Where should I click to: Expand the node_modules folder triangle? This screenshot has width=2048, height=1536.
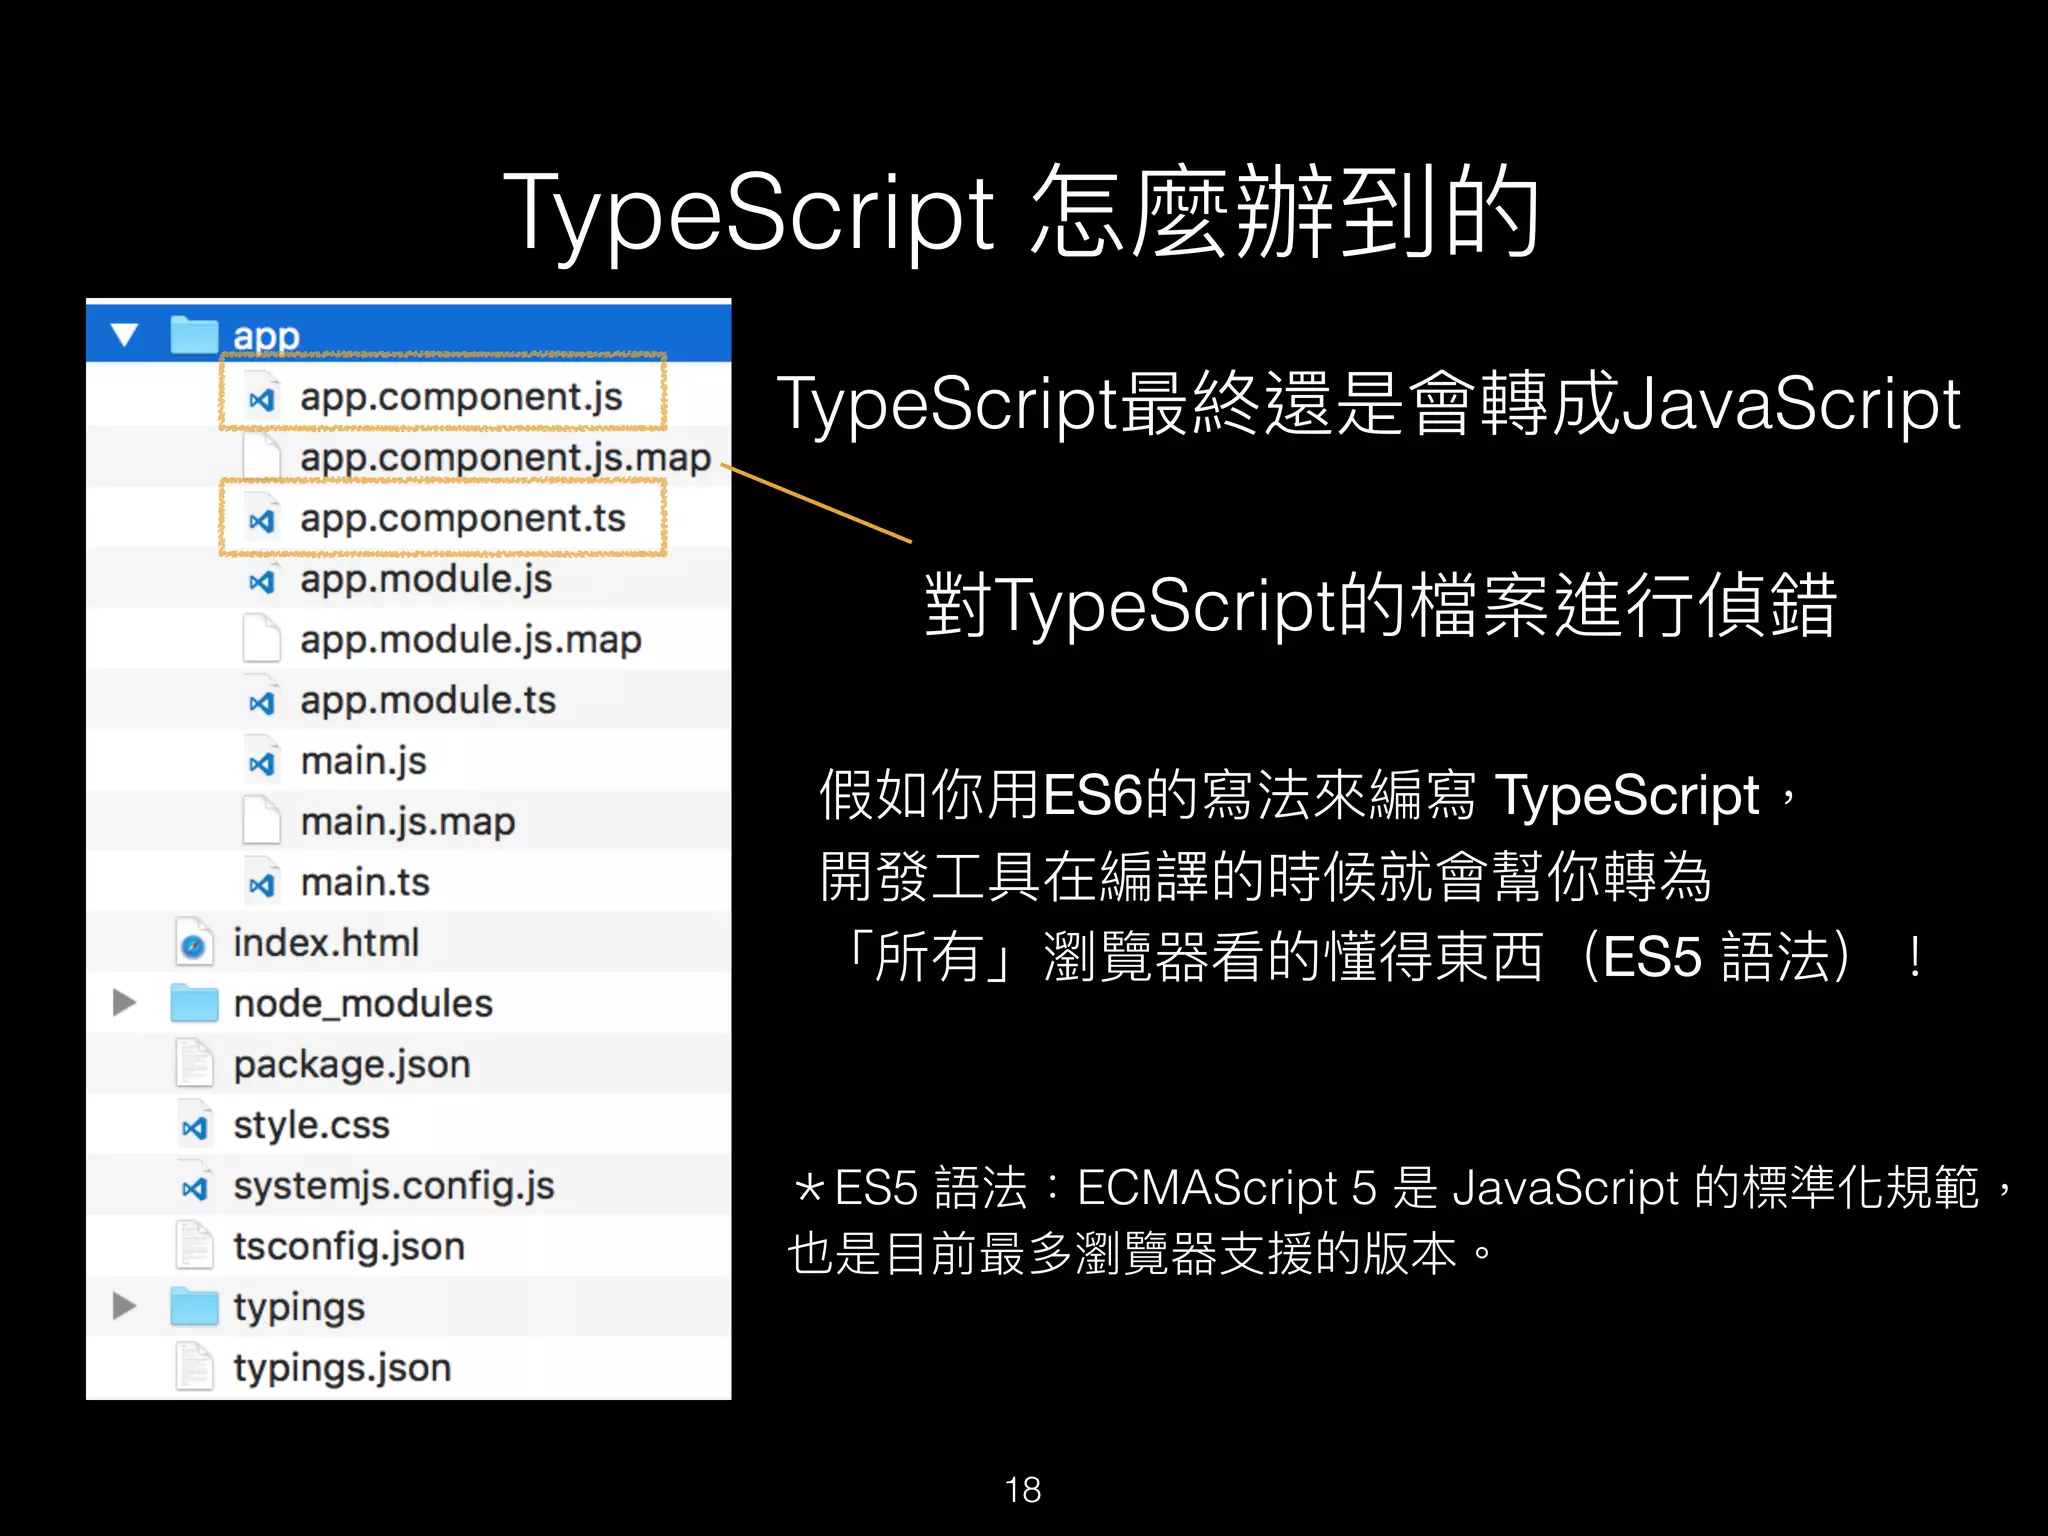[x=124, y=1002]
